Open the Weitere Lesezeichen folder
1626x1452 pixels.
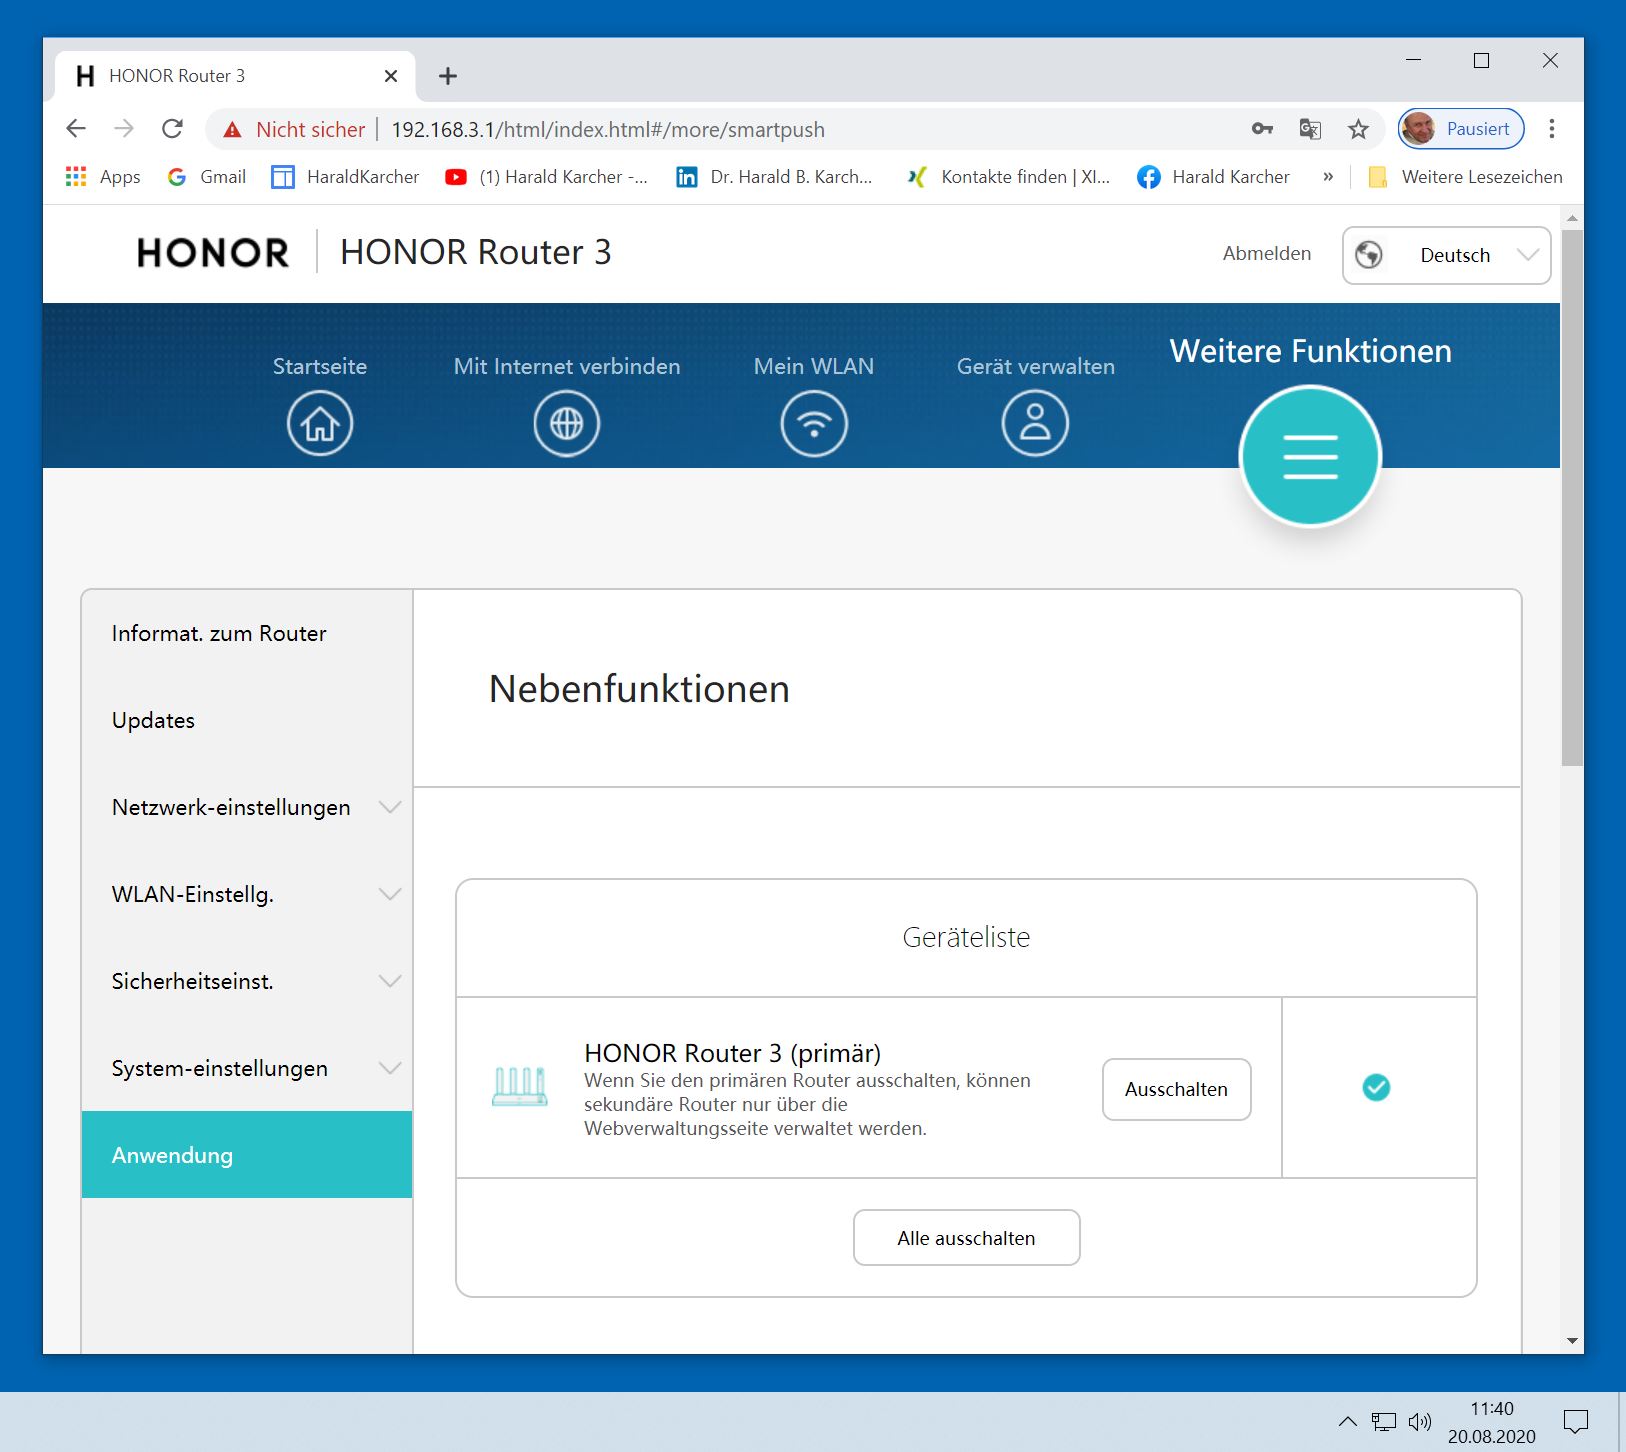click(x=1465, y=177)
